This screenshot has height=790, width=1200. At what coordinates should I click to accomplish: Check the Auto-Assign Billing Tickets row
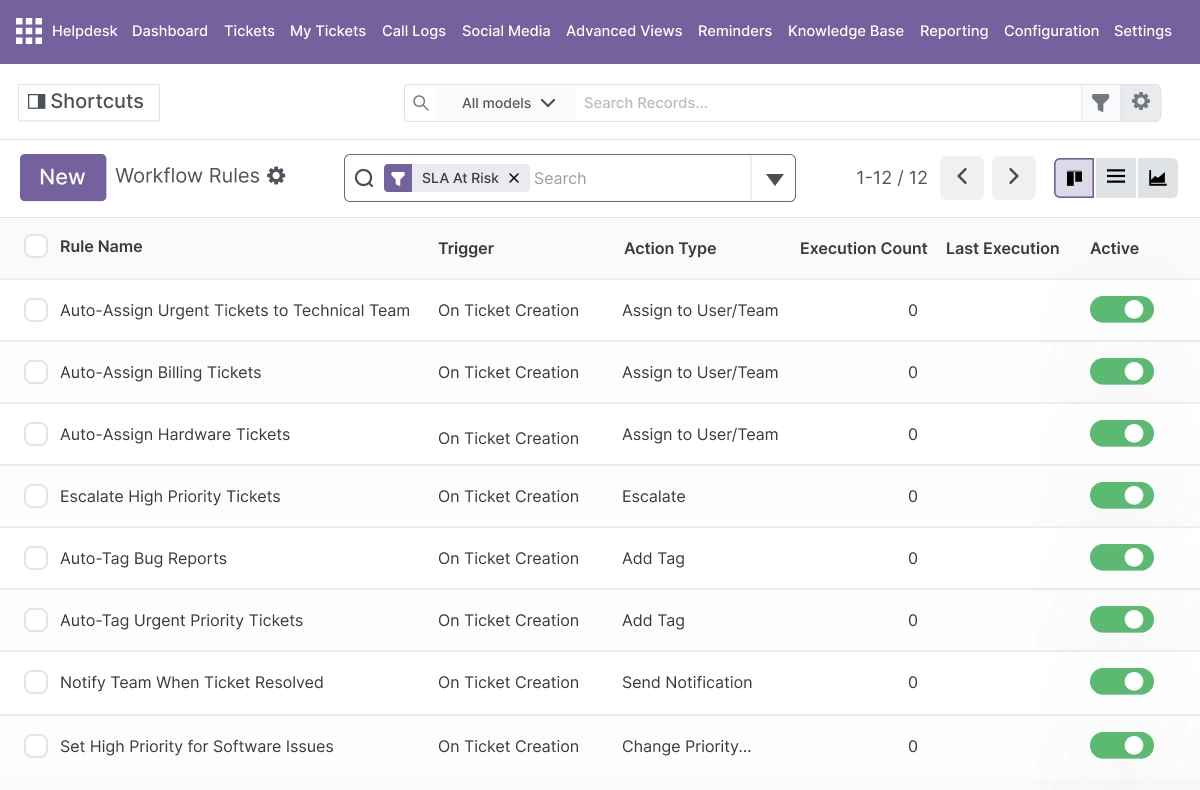pyautogui.click(x=36, y=372)
